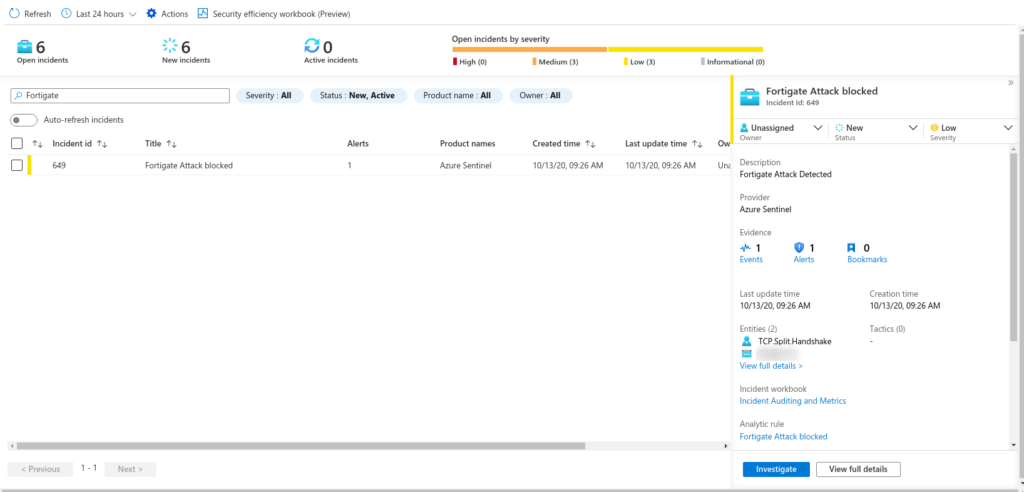This screenshot has height=492, width=1024.
Task: Open Incident Auditing and Metrics workbook link
Action: (x=793, y=401)
